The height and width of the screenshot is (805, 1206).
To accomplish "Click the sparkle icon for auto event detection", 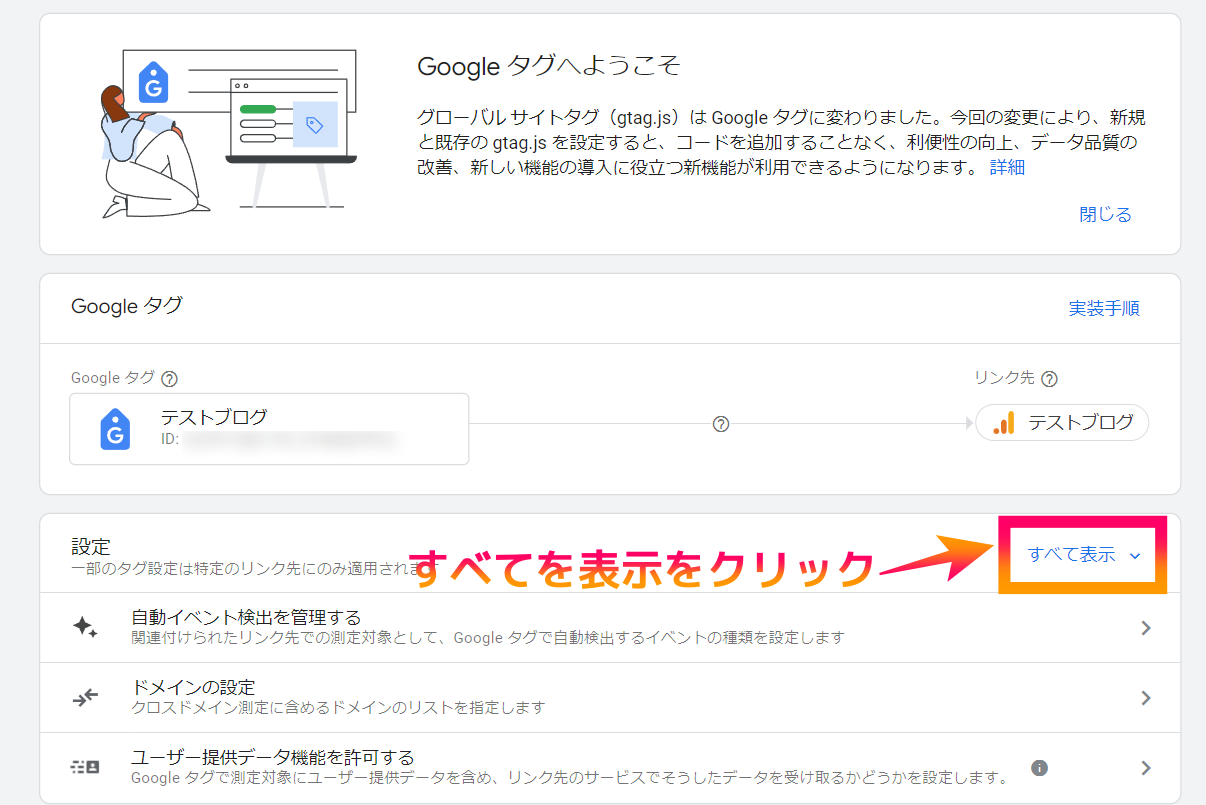I will pos(85,627).
